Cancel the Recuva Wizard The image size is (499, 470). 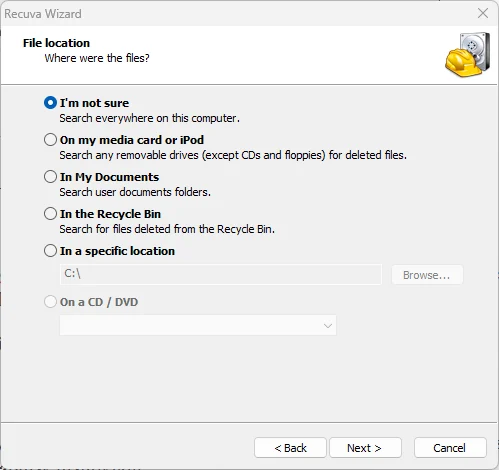(x=450, y=448)
